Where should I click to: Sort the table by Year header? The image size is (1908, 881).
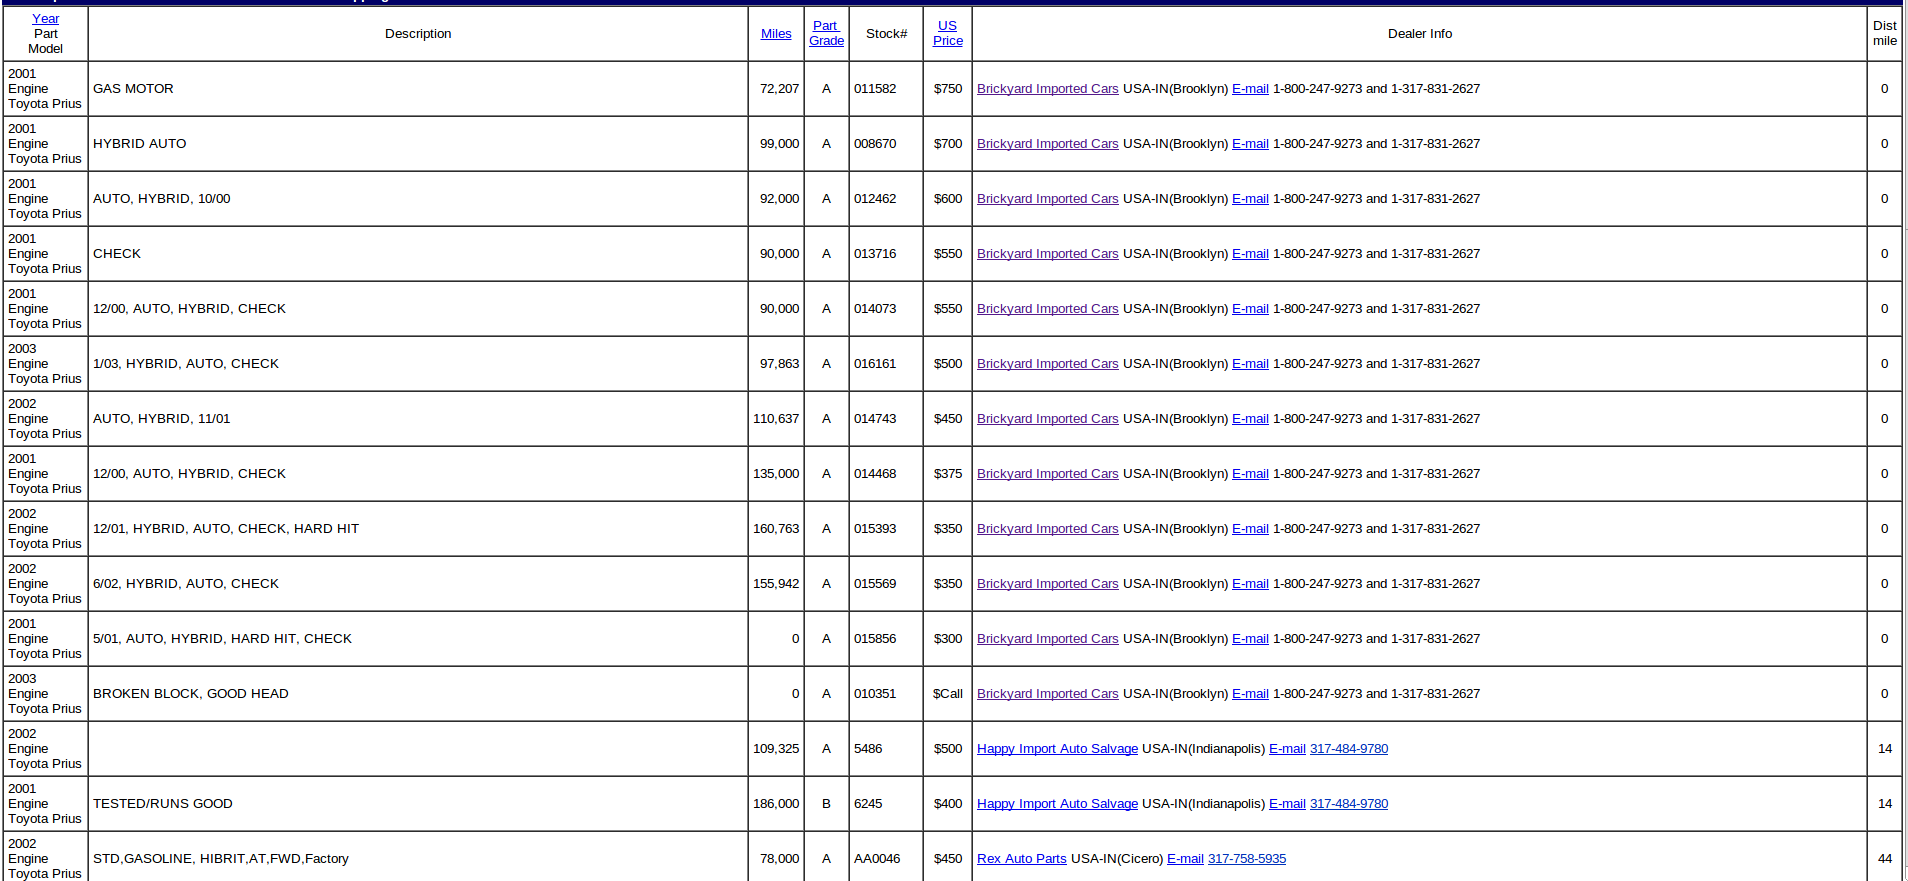[45, 19]
